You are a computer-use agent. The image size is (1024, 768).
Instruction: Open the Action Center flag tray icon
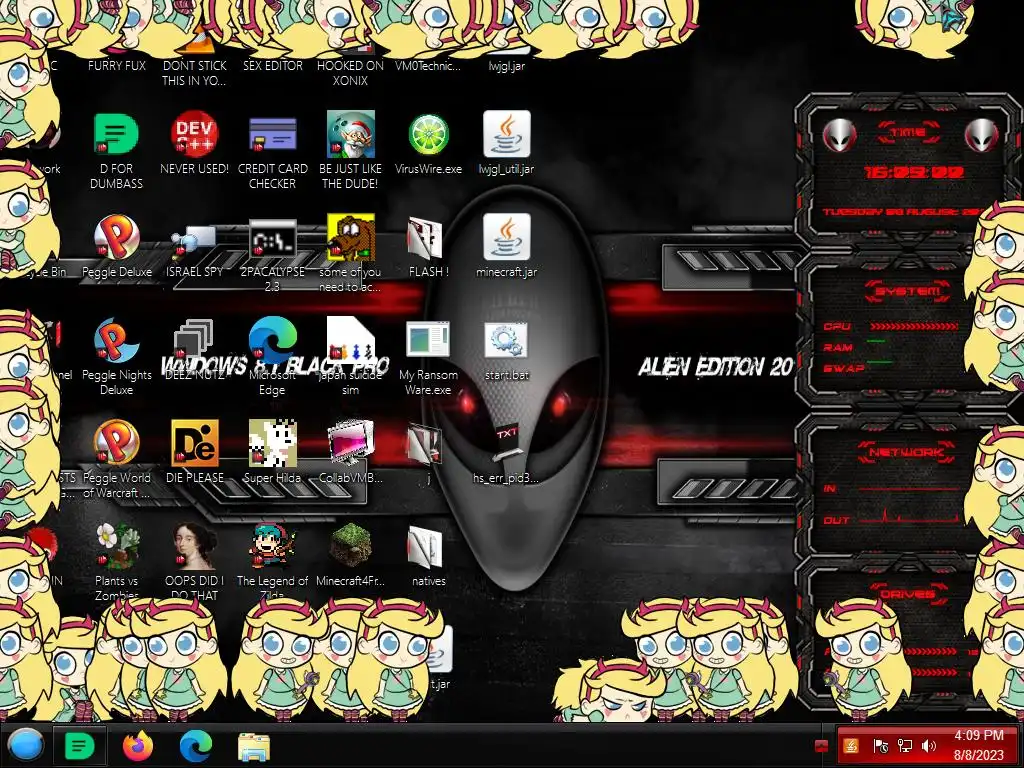tap(880, 746)
